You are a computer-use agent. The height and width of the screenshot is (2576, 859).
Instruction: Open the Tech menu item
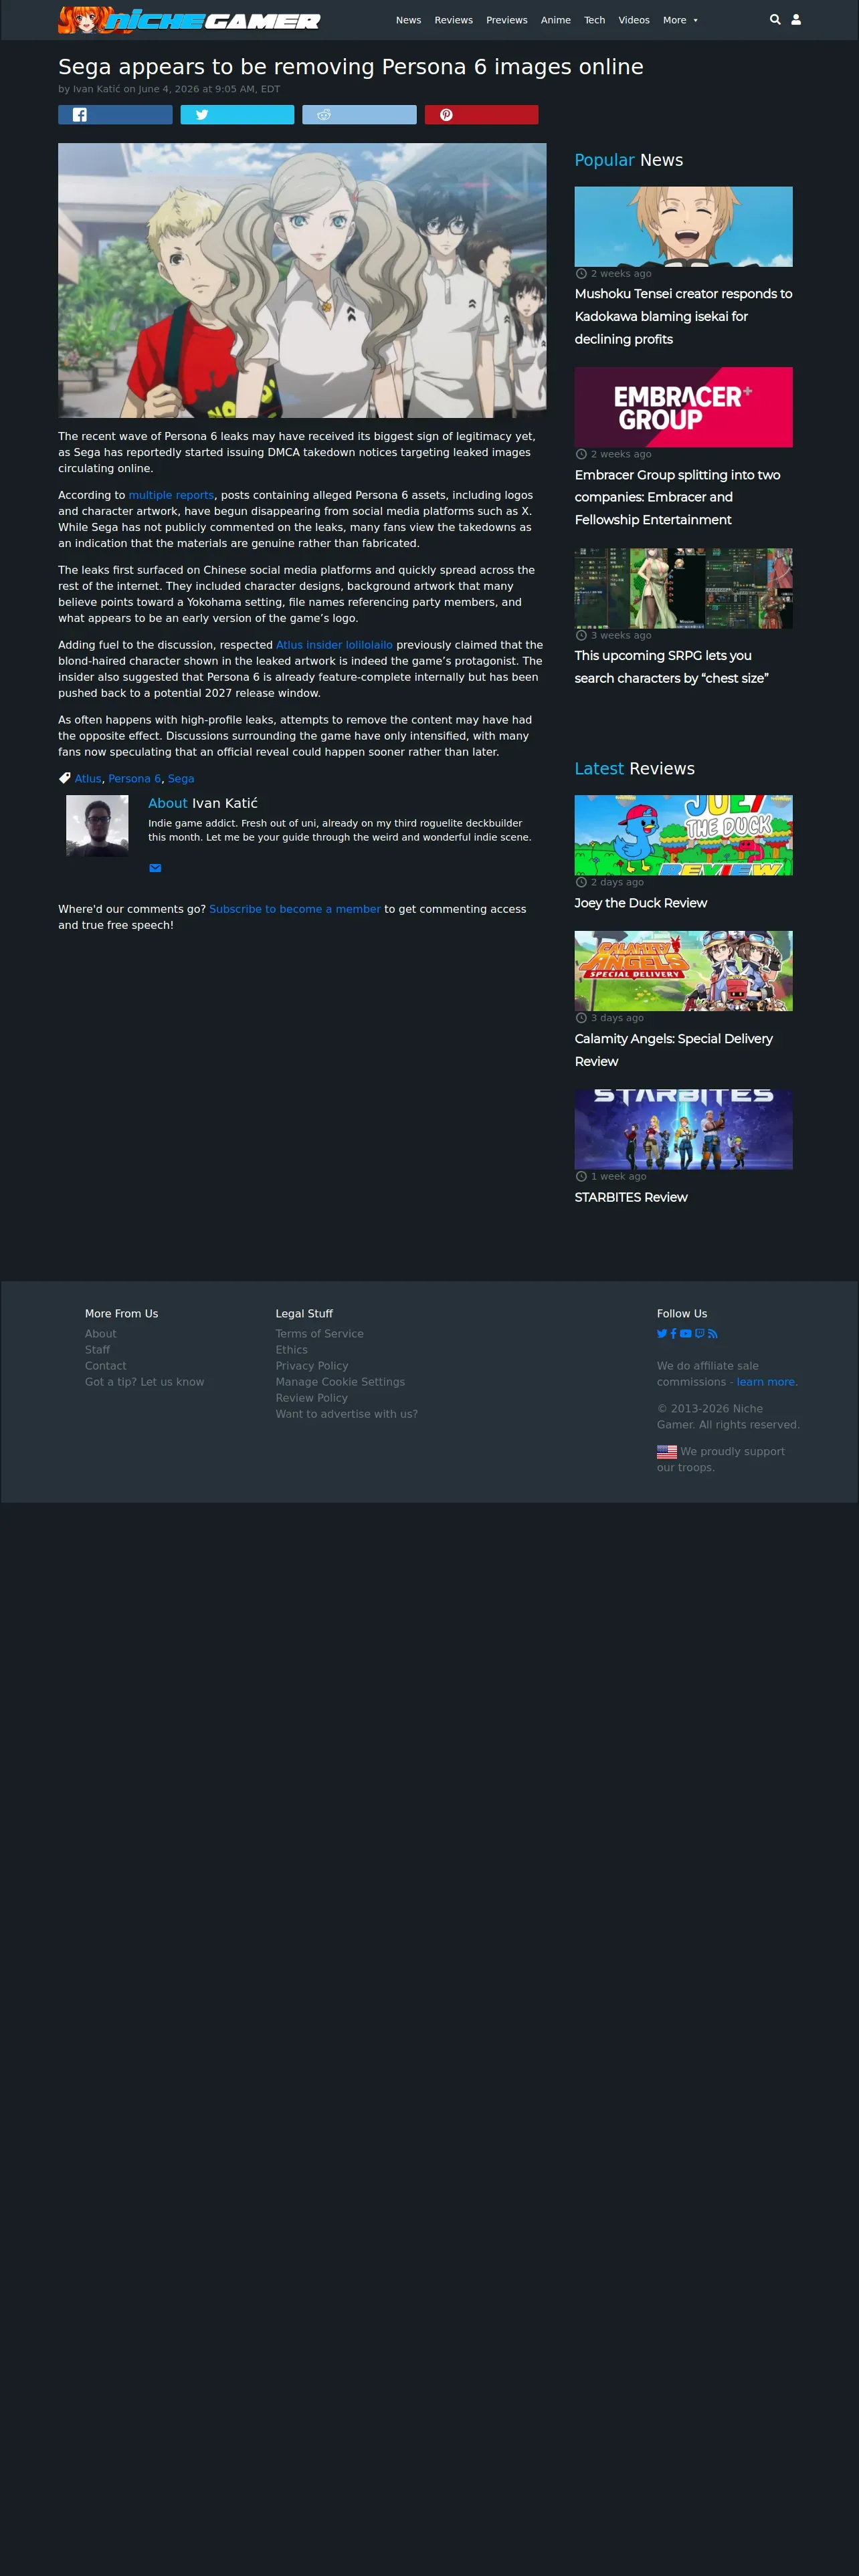click(595, 20)
